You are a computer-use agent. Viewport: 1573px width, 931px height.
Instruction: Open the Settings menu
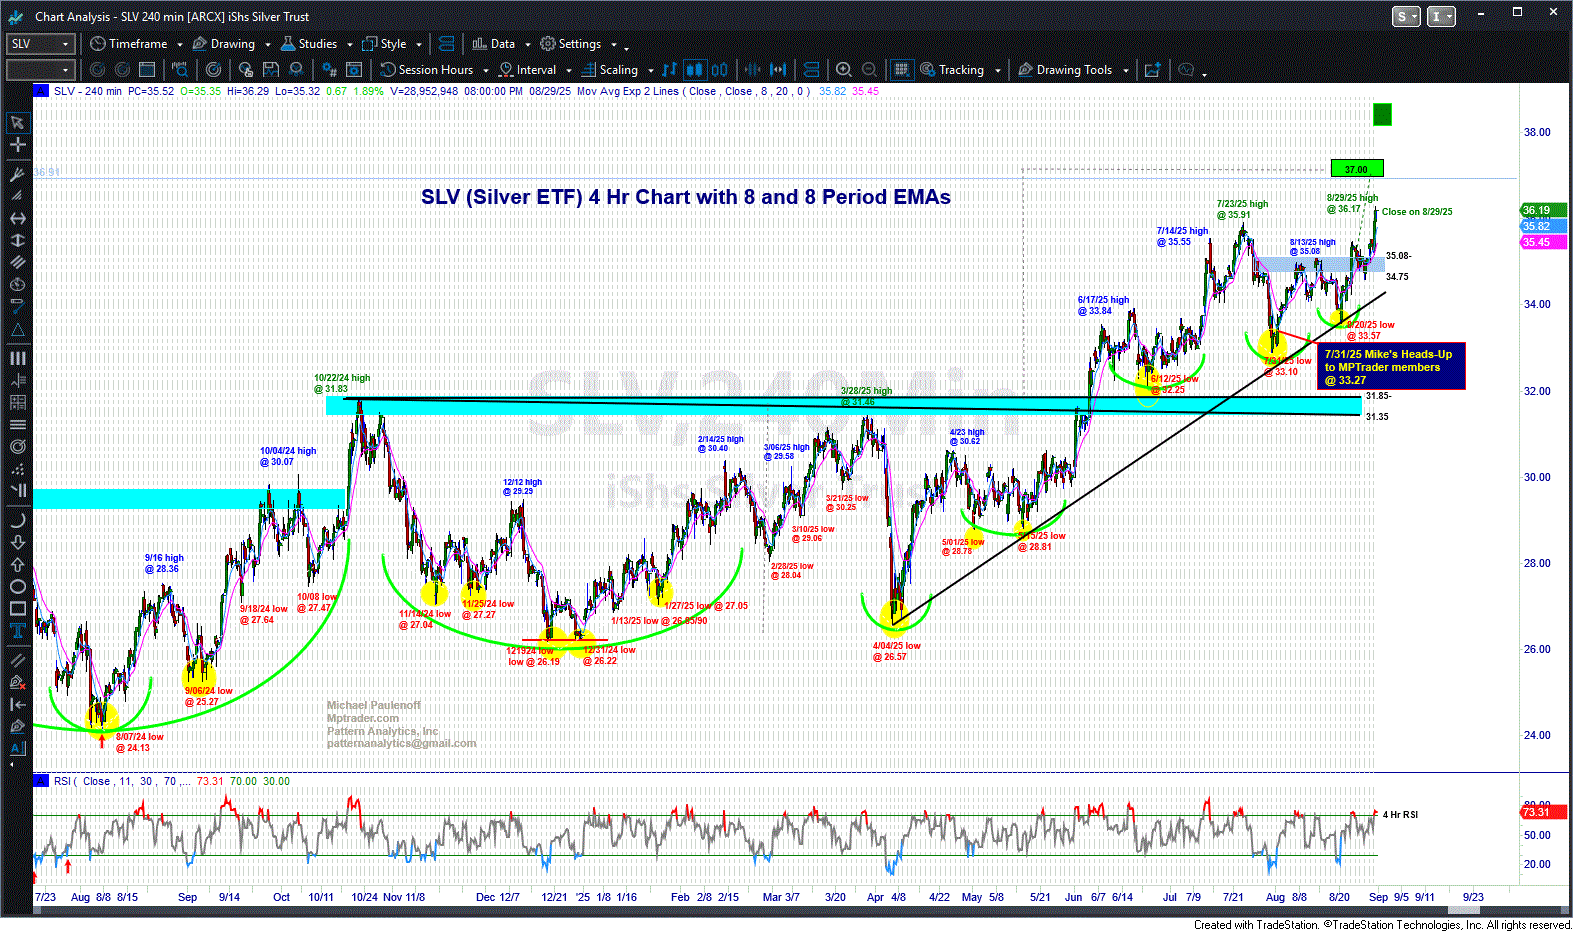(x=571, y=44)
